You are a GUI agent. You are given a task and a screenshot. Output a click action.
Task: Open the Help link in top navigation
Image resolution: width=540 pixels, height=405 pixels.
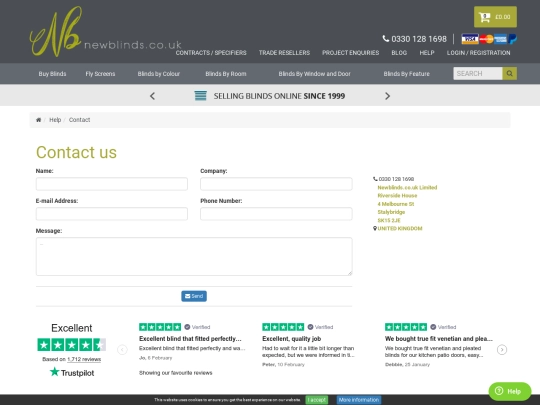(x=427, y=53)
